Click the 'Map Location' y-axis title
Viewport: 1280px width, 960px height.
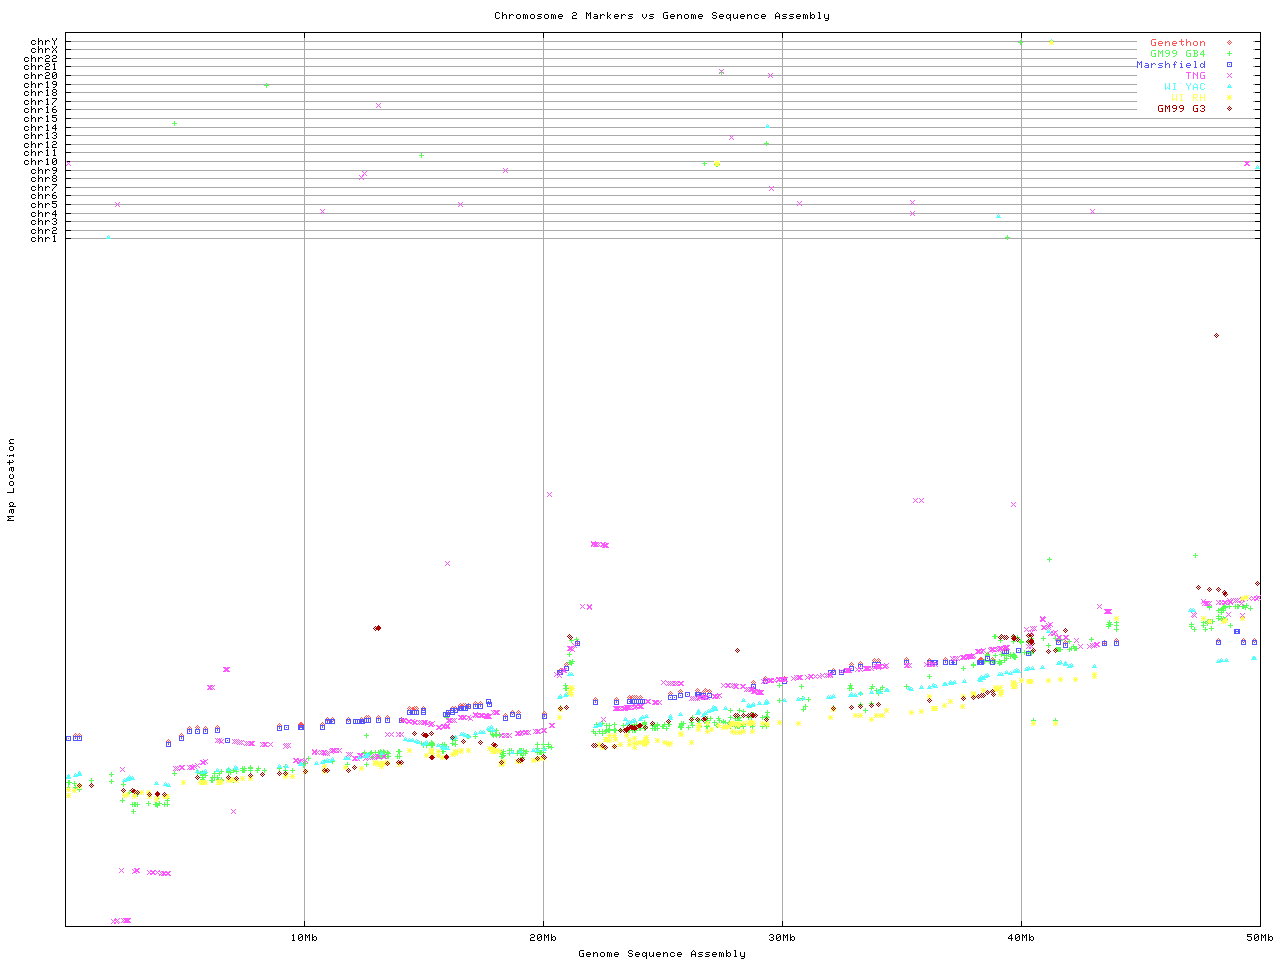coord(12,480)
